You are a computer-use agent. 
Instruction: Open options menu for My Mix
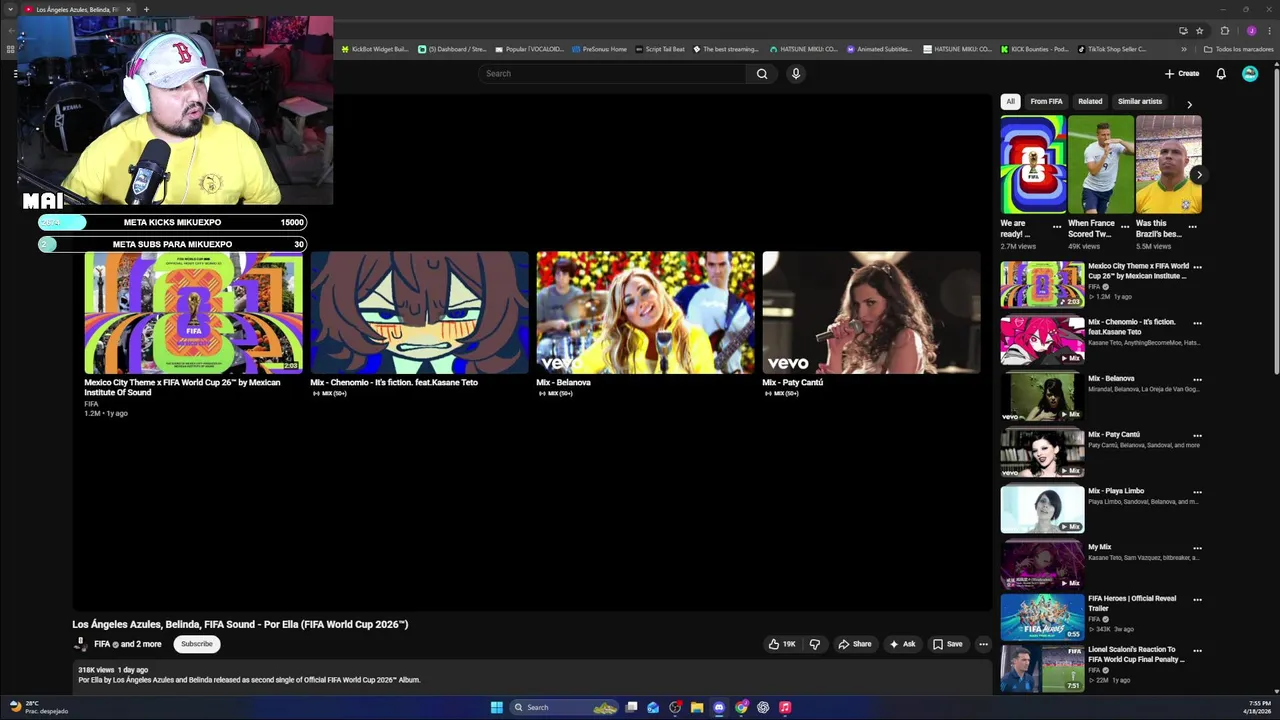pos(1197,548)
